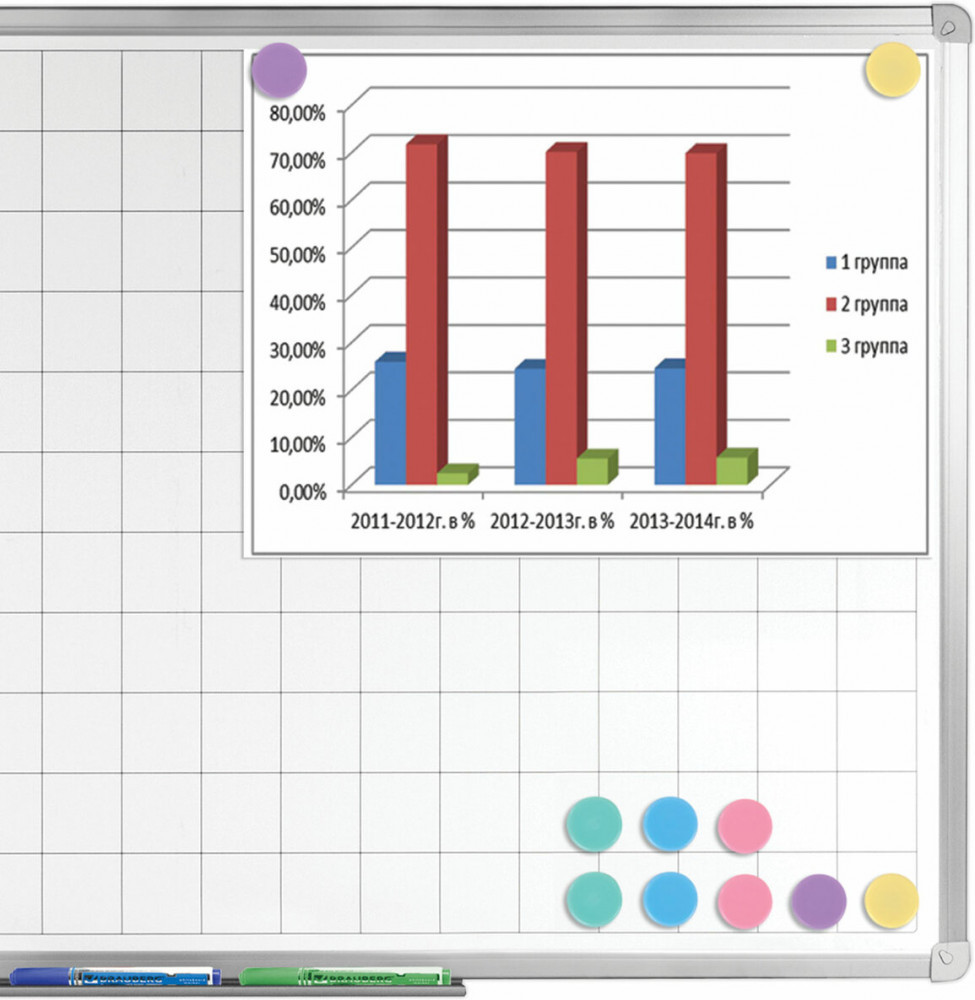Select the yellow magnet in the lower row

[891, 900]
